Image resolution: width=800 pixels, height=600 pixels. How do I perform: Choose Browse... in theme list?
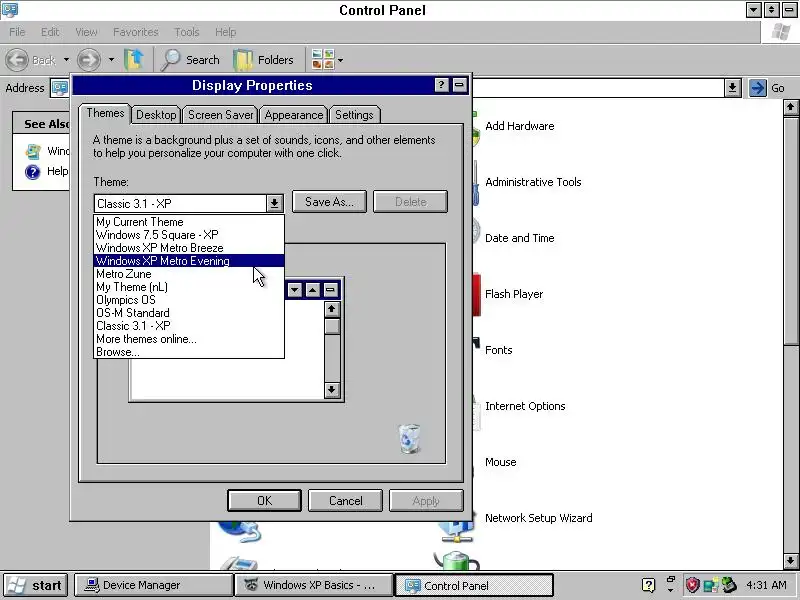[189, 352]
